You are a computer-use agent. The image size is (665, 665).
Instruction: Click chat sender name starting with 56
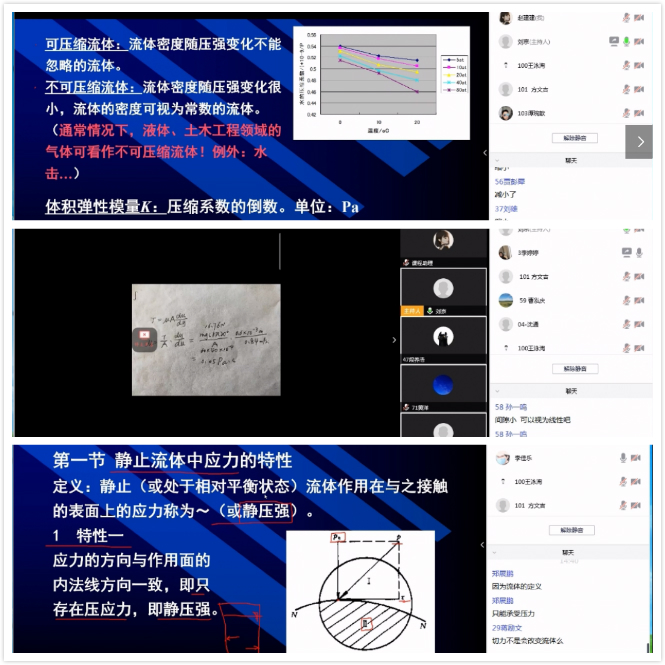(x=509, y=182)
